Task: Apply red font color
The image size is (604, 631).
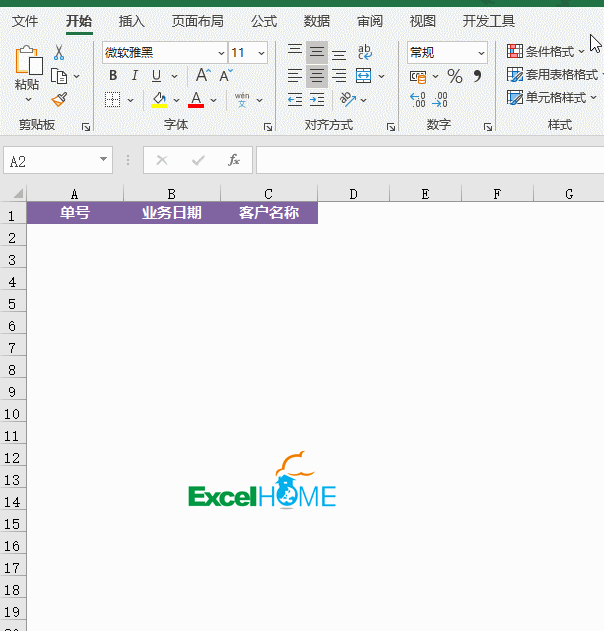Action: pos(196,100)
